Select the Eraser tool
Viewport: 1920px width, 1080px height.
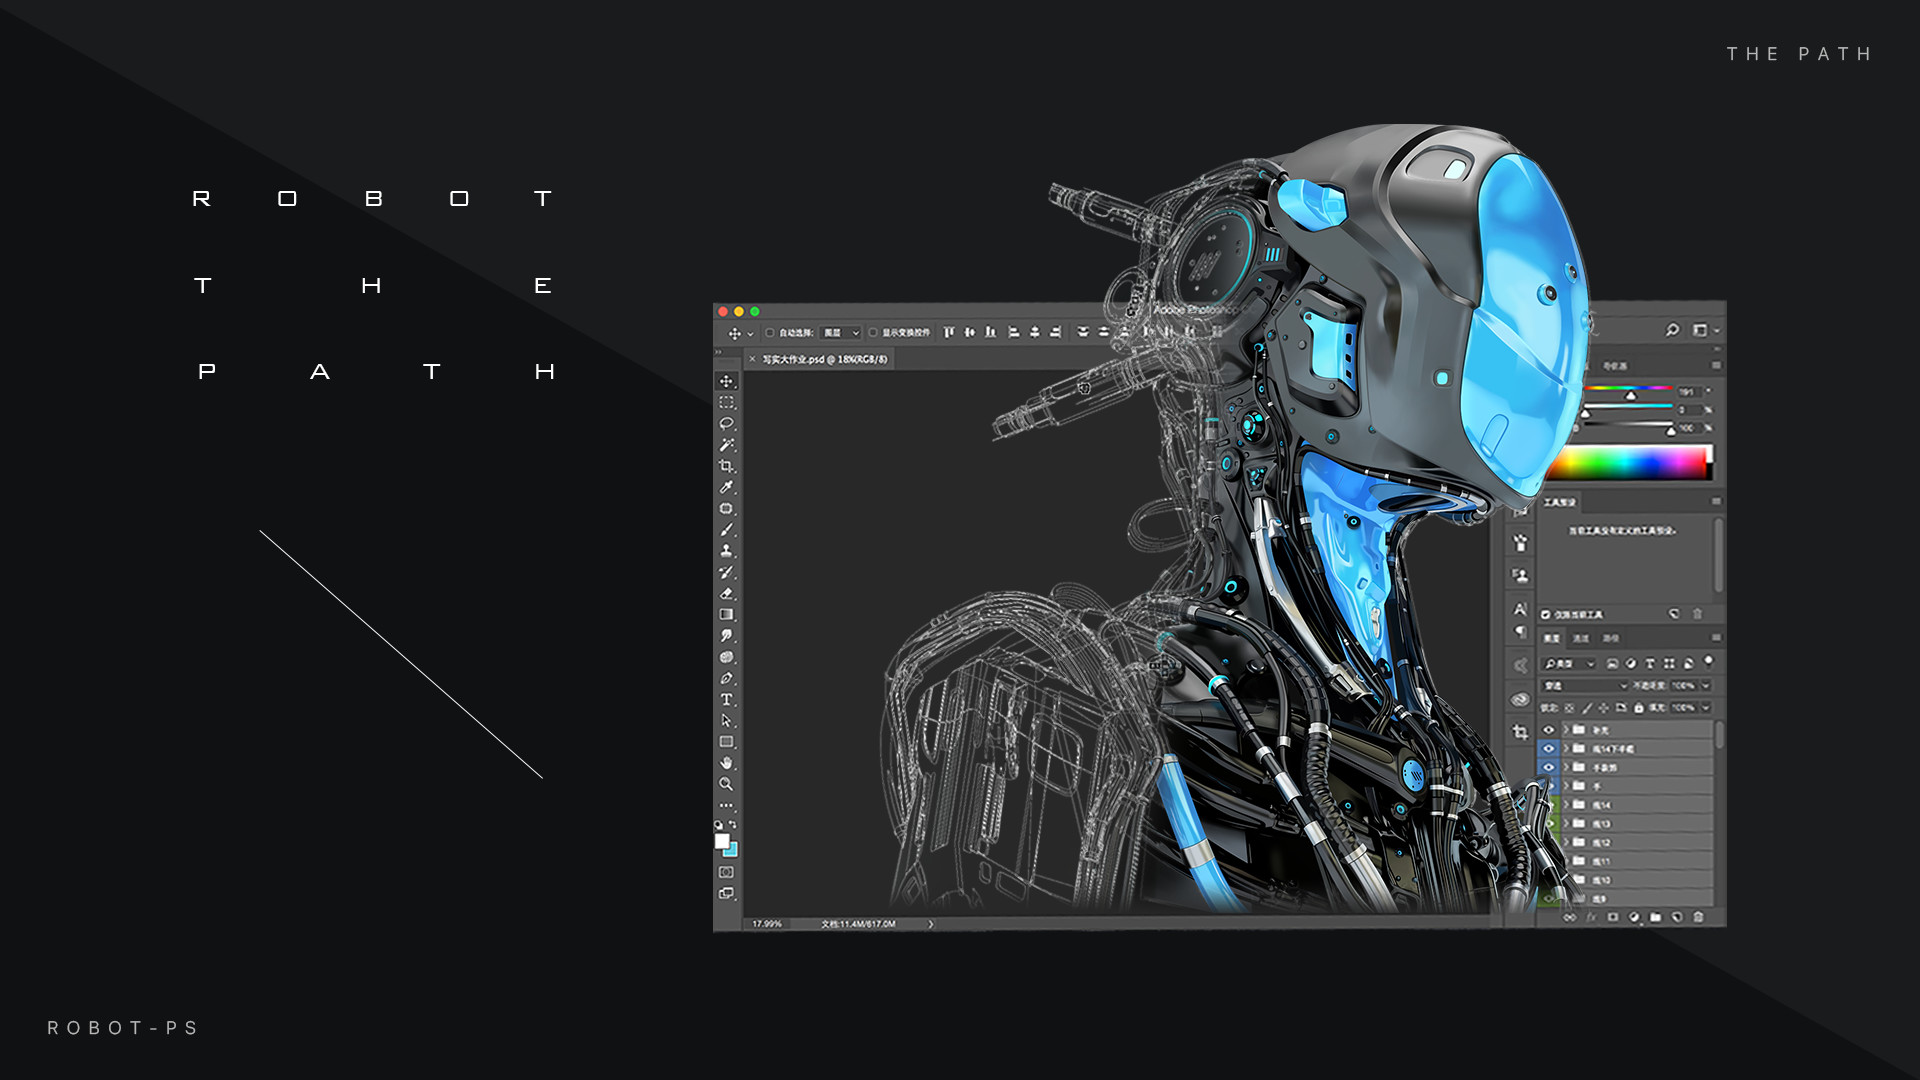[x=727, y=594]
